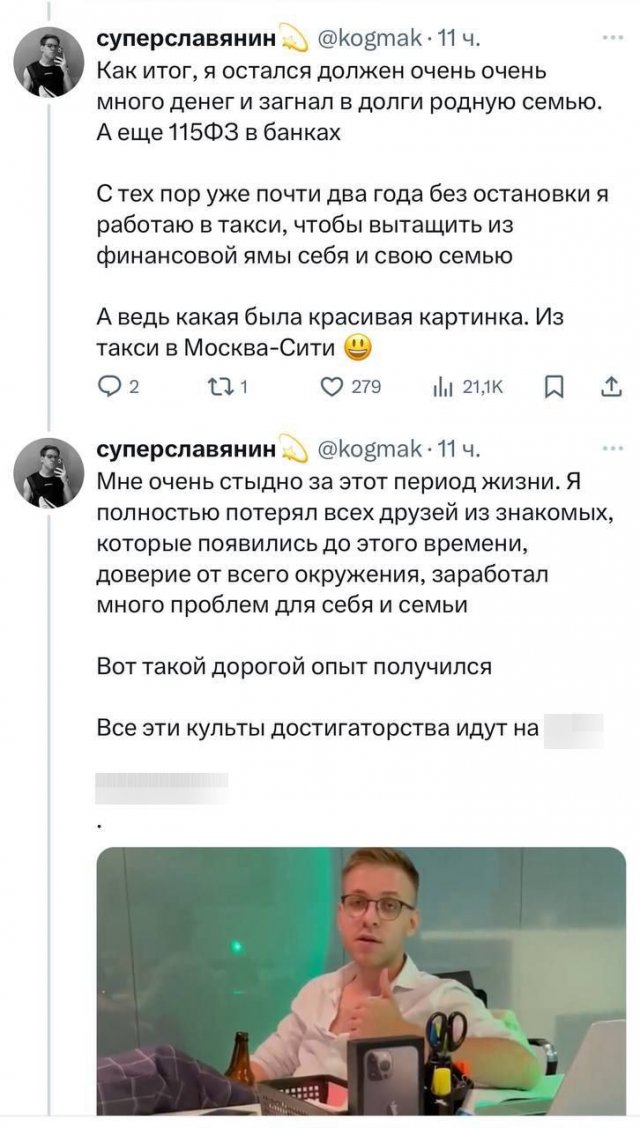Share the first tweet
Viewport: 640px width, 1128px height.
[x=609, y=387]
